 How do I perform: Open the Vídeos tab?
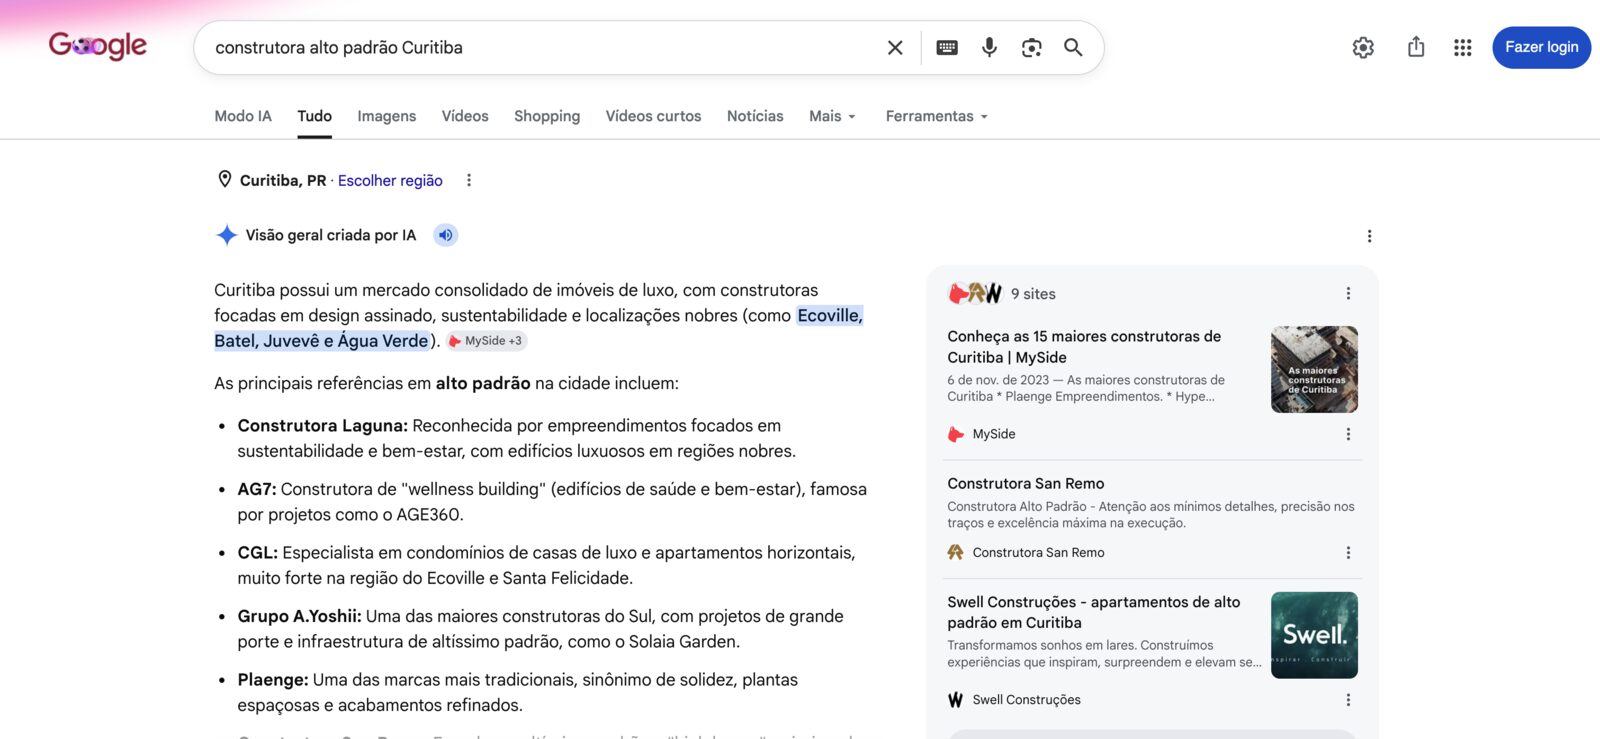[465, 116]
